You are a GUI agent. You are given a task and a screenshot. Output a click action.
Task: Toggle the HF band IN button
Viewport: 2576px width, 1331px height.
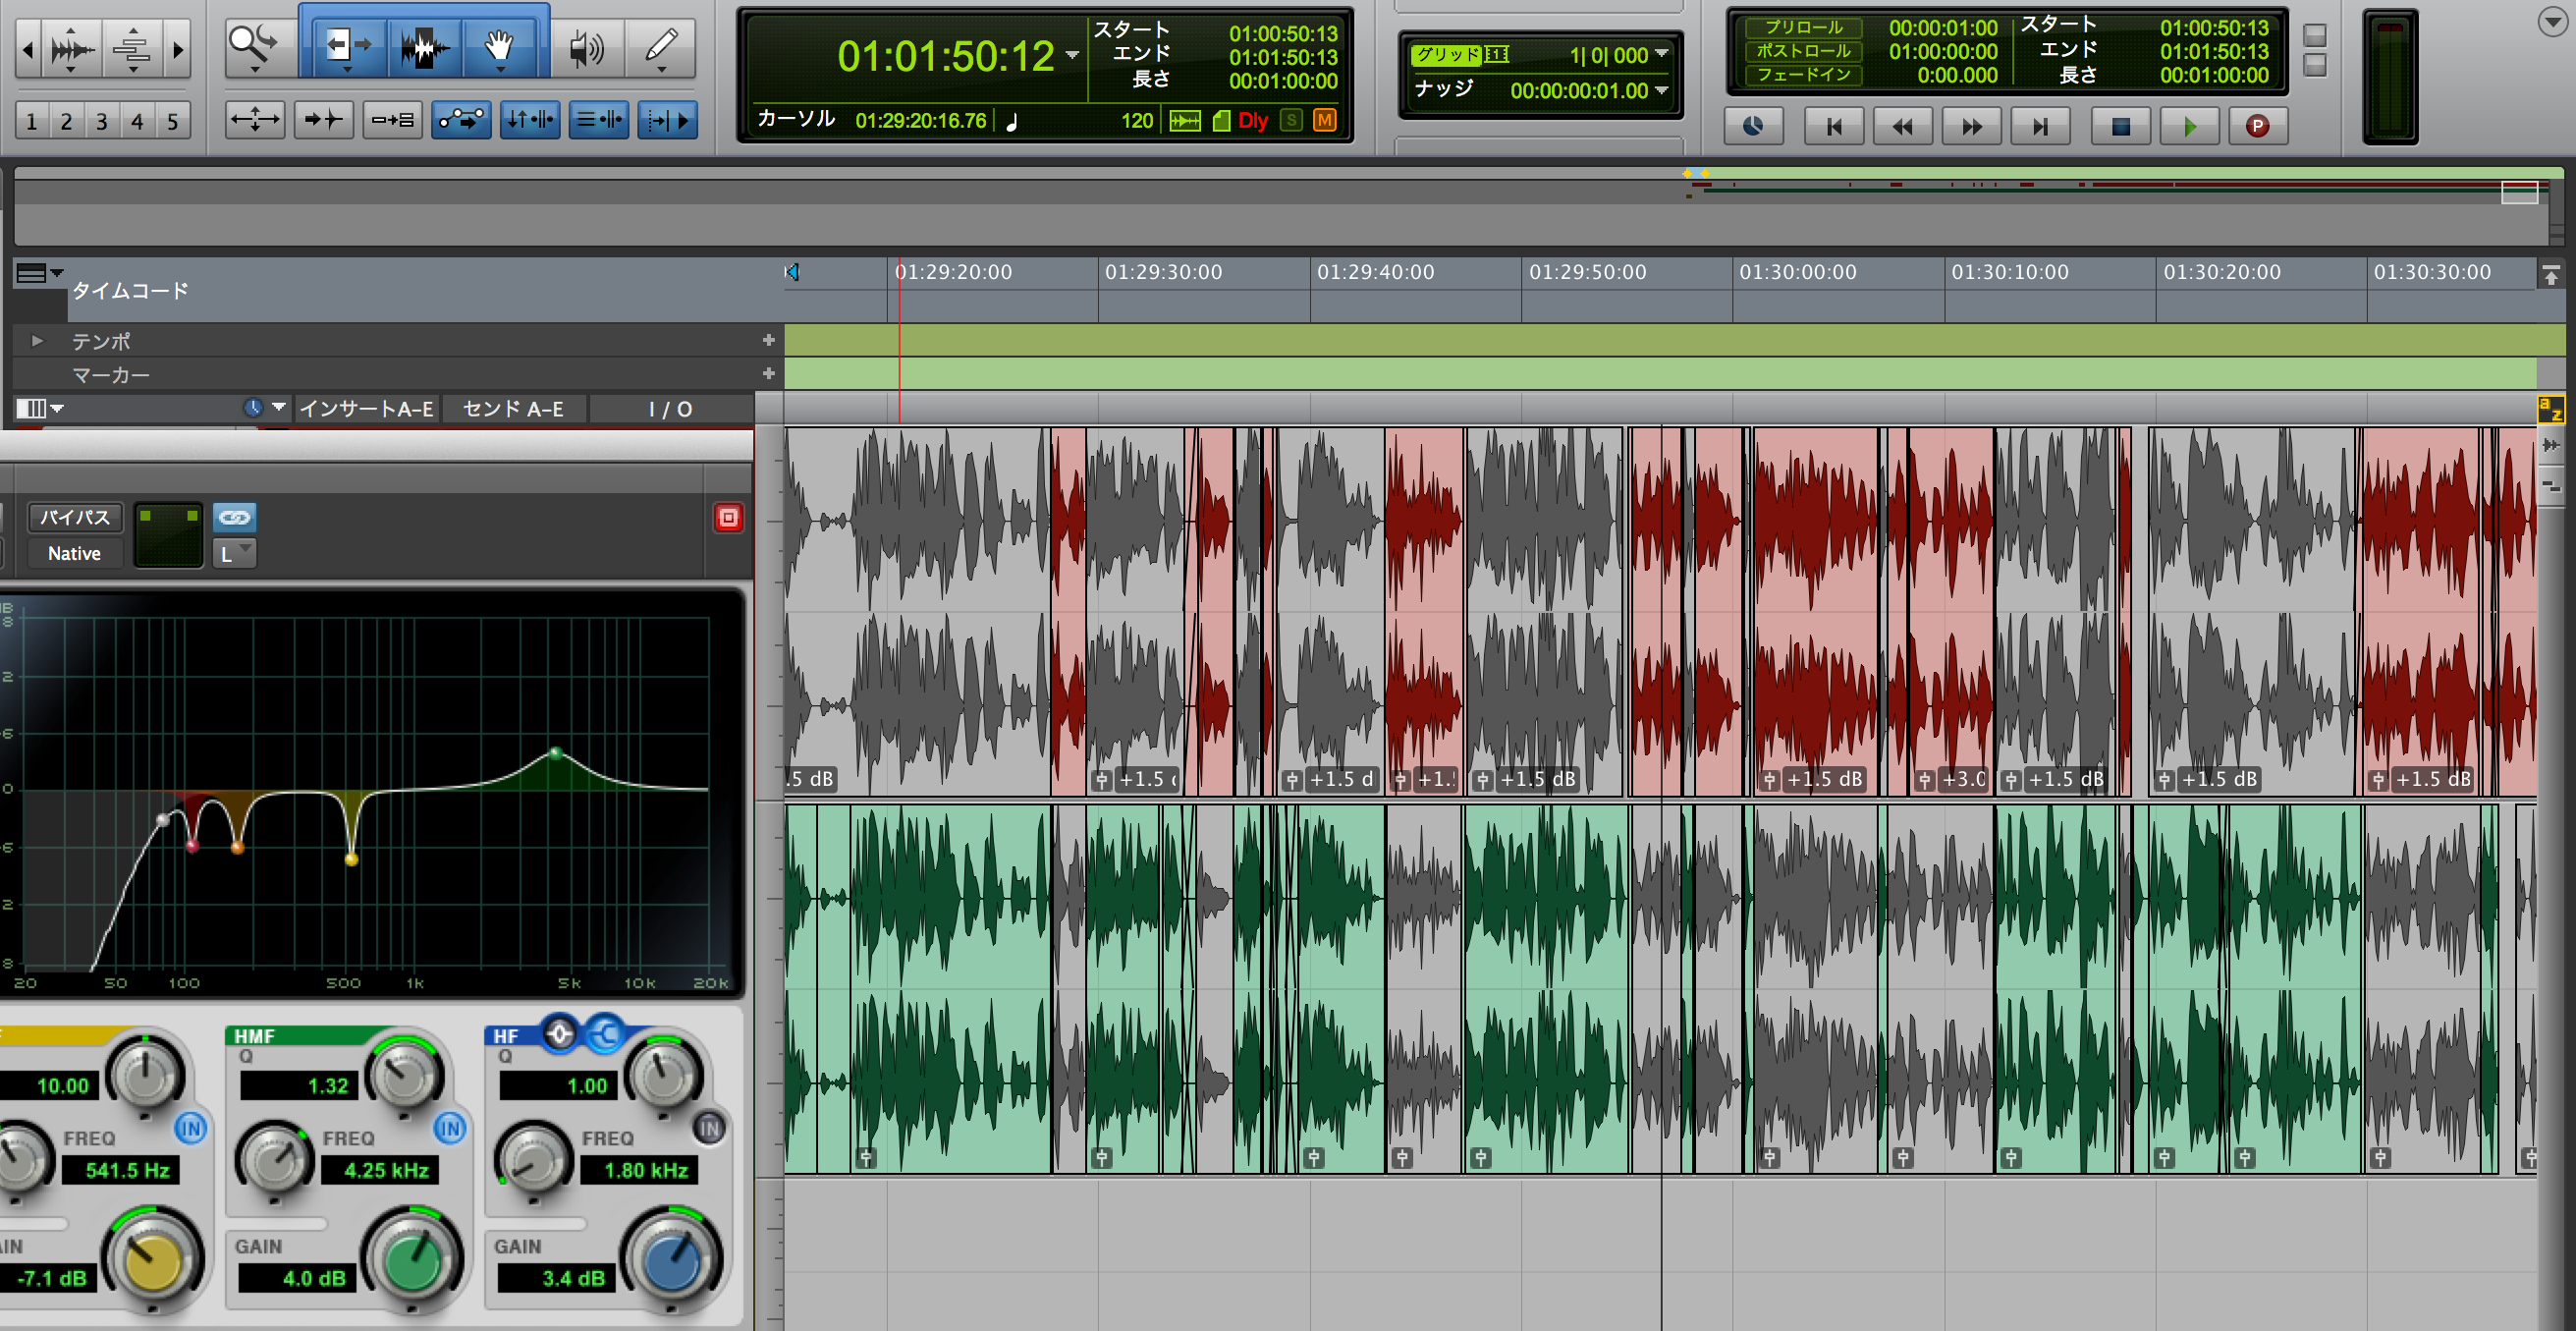[x=709, y=1128]
